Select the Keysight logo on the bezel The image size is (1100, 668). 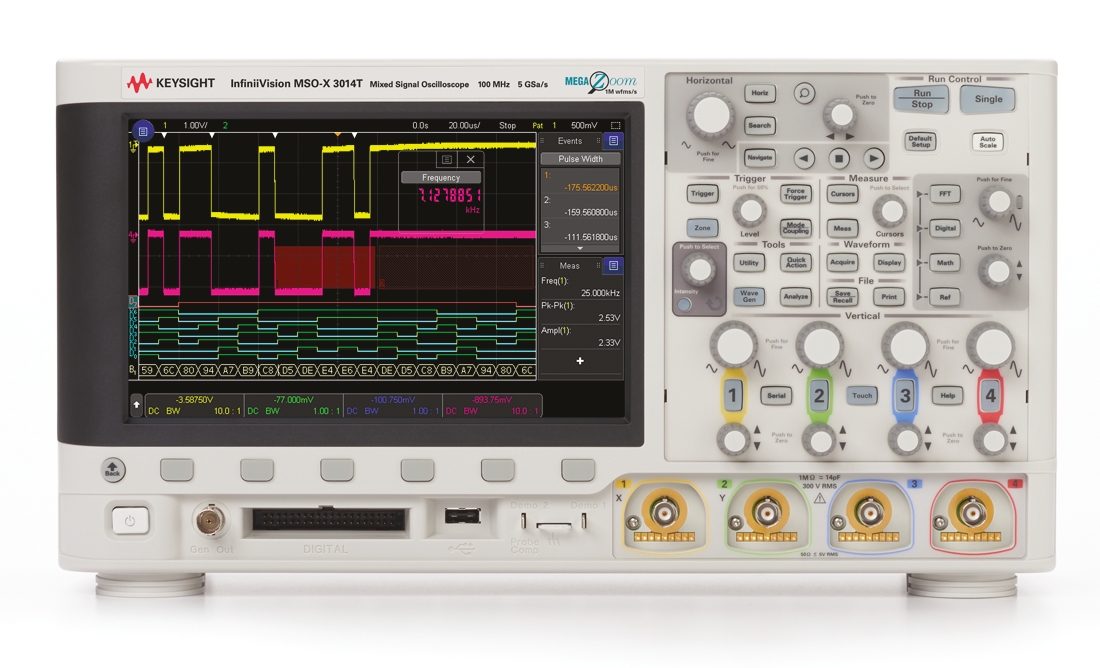(x=170, y=83)
